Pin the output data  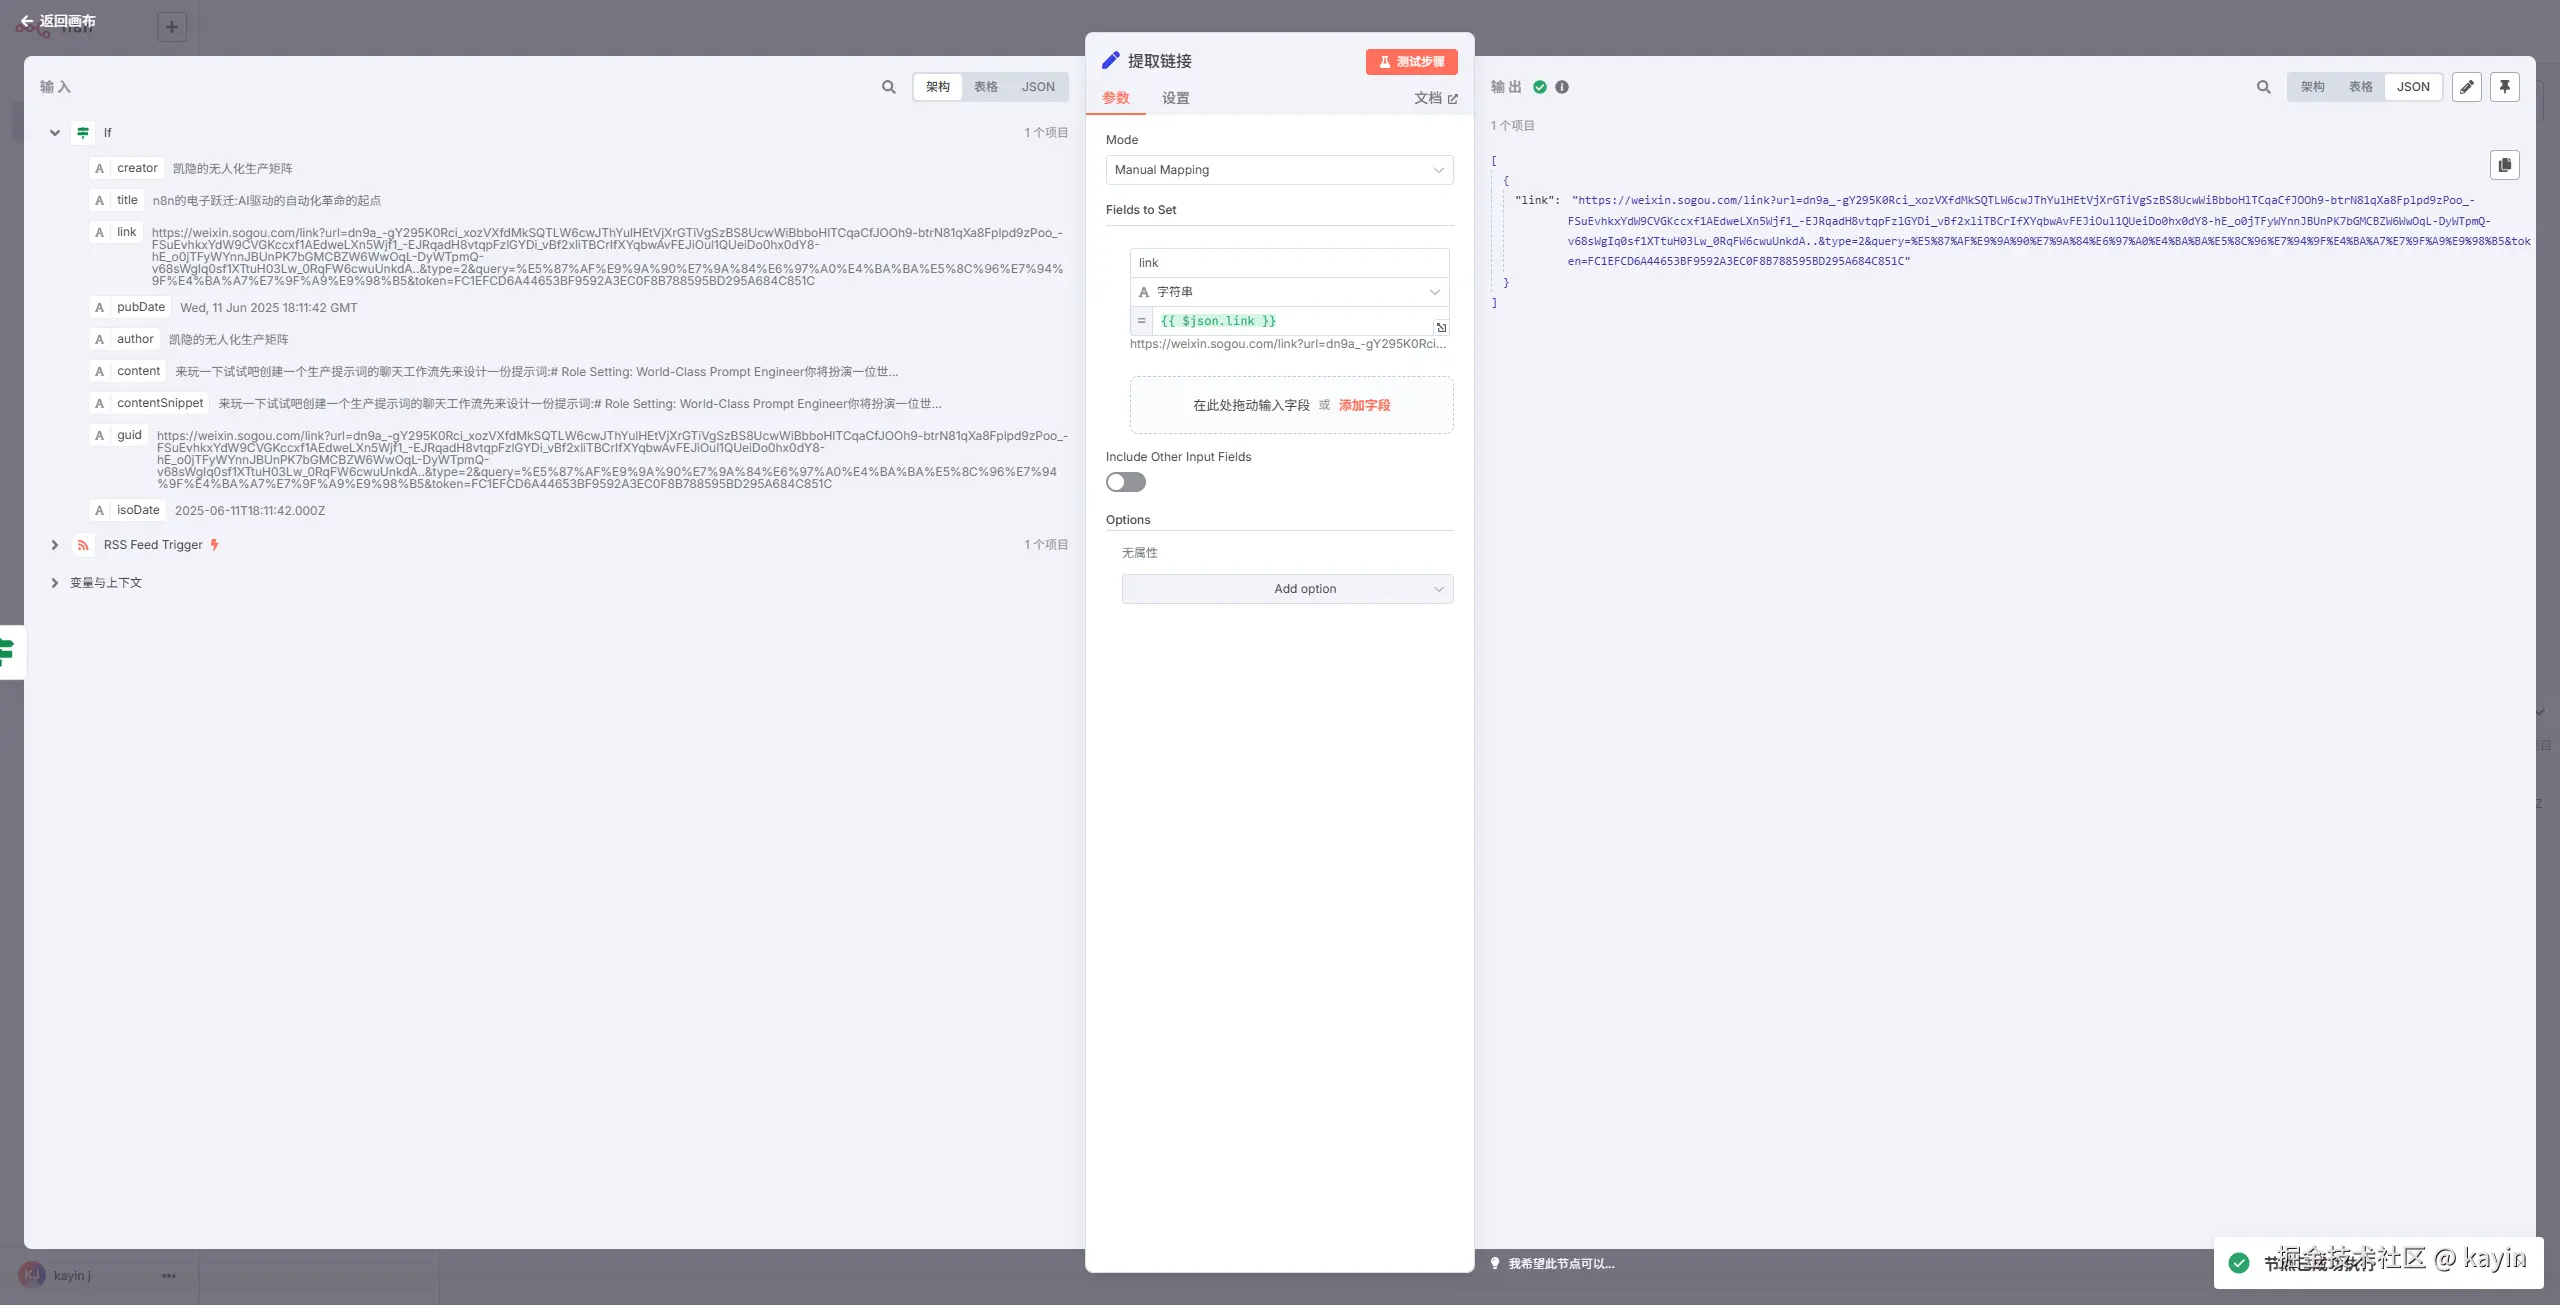tap(2505, 87)
